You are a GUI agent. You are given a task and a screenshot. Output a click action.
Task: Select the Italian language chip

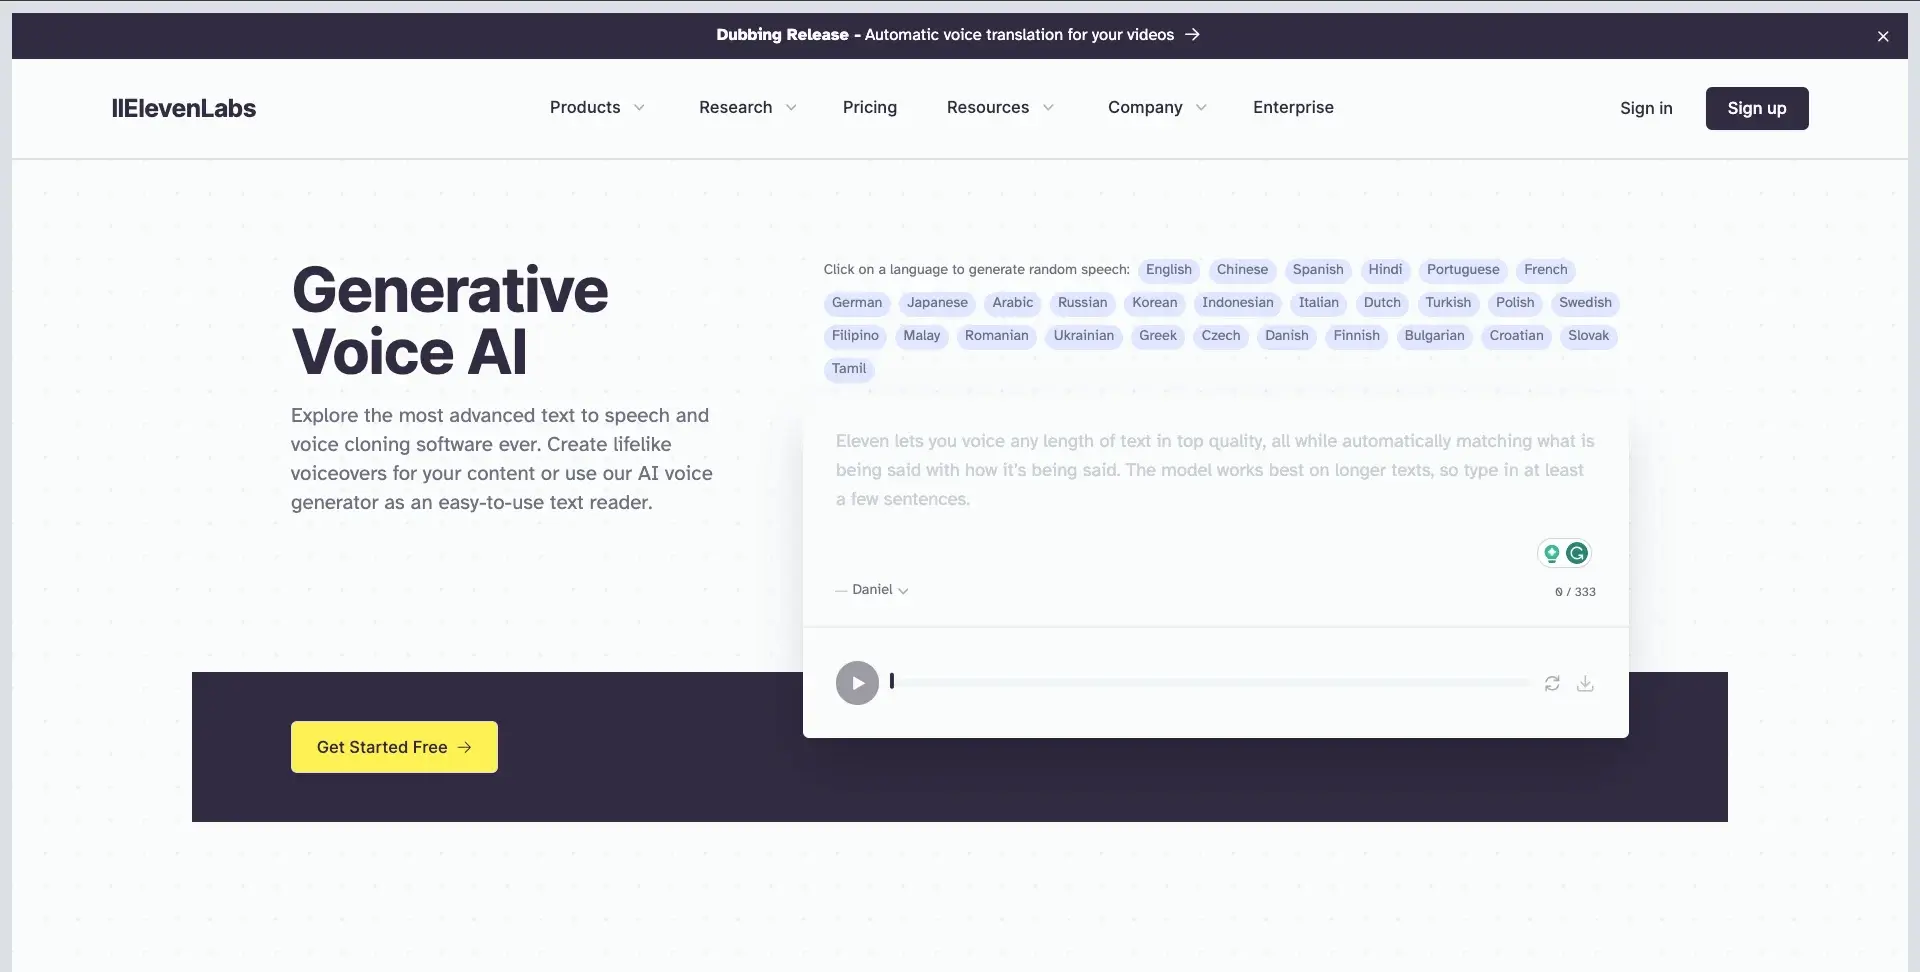[1319, 303]
